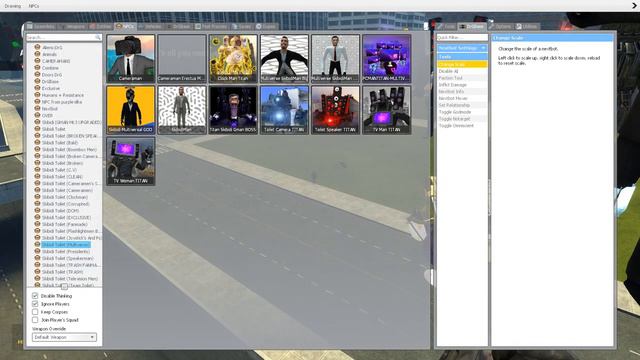This screenshot has height=360, width=640.
Task: Open the NPCs menu in top bar
Action: click(x=34, y=6)
